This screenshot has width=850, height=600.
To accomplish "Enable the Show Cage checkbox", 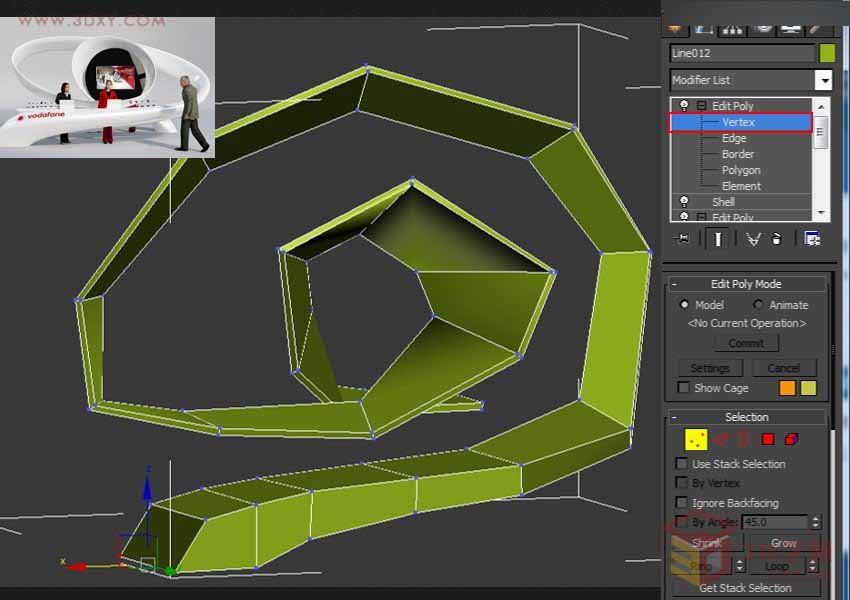I will pyautogui.click(x=684, y=388).
